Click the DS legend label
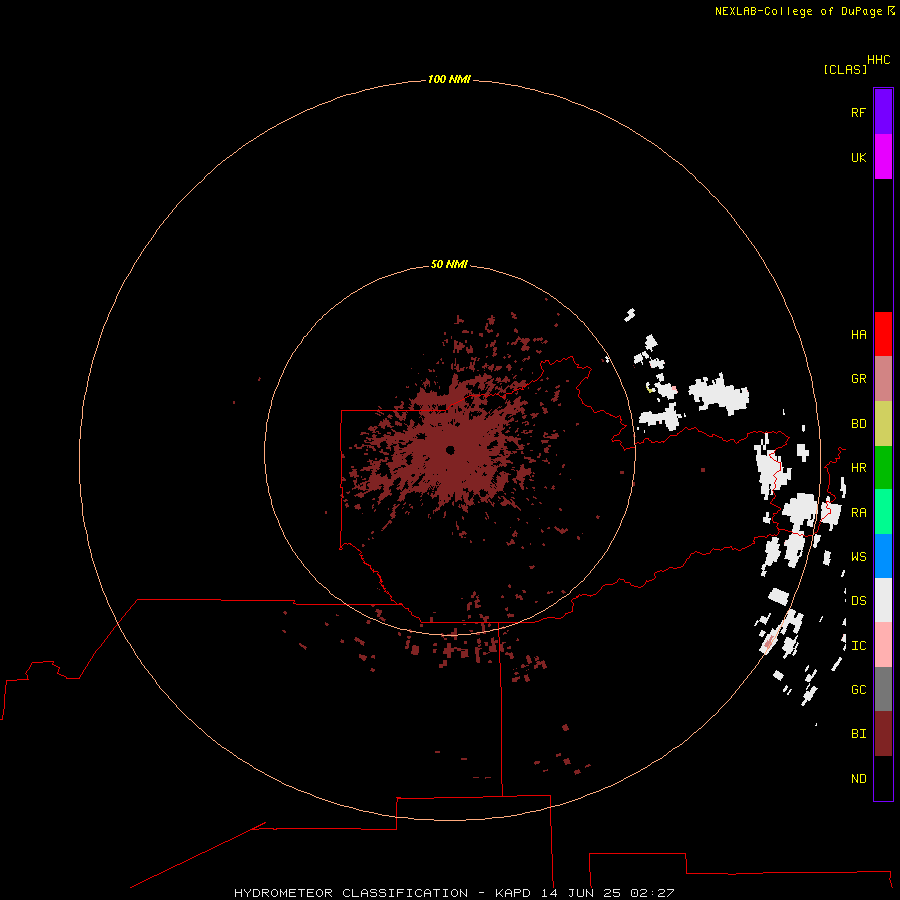Screen dimensions: 900x900 point(858,600)
